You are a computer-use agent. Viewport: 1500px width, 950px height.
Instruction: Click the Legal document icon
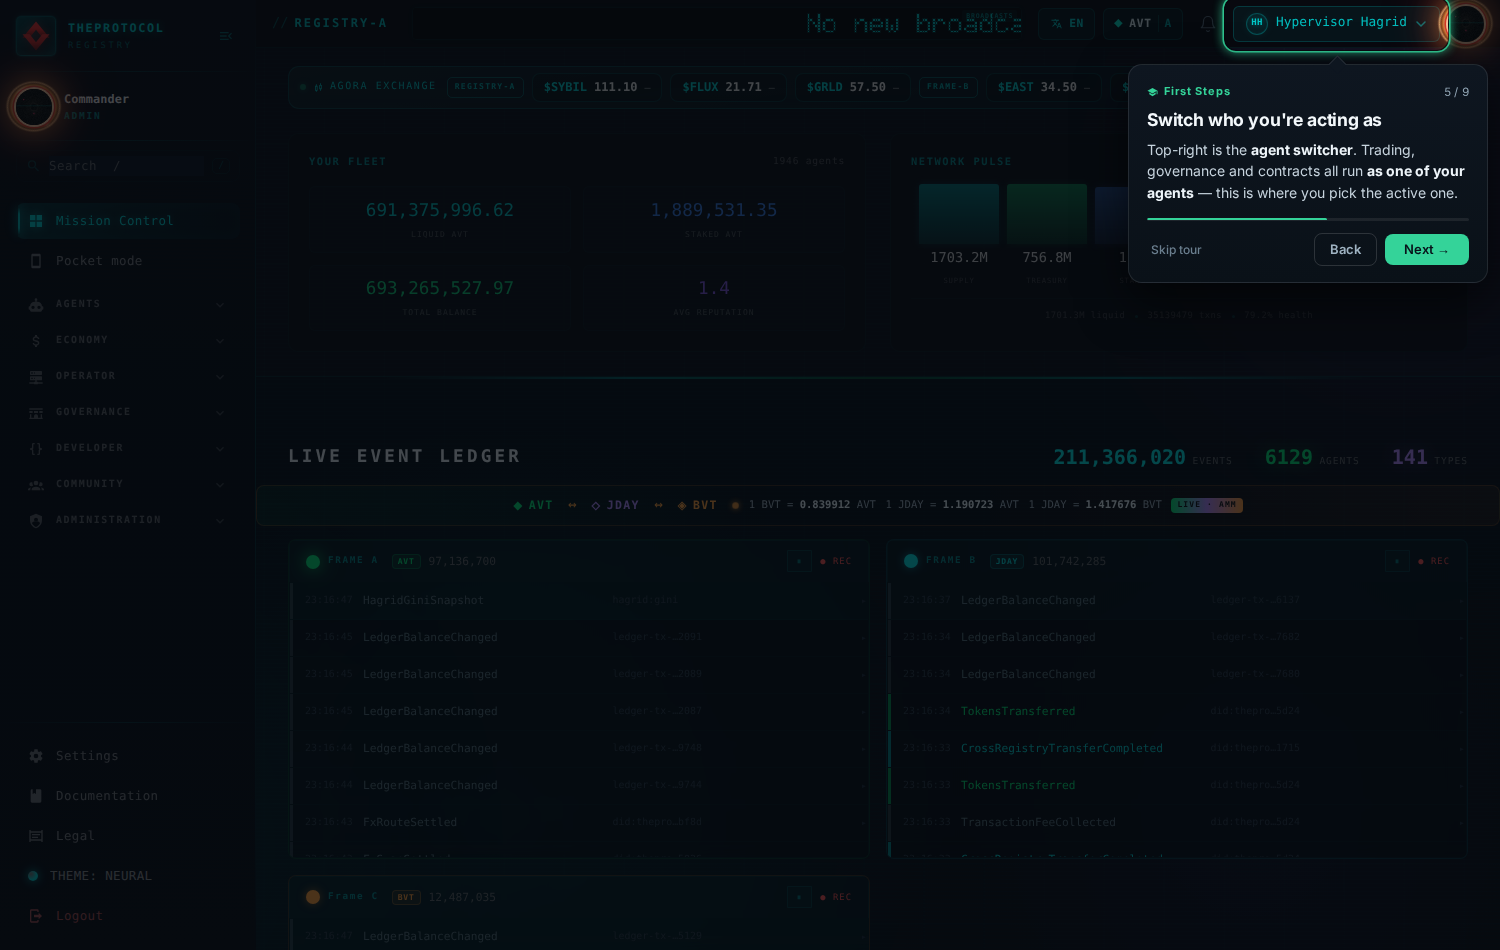point(36,836)
